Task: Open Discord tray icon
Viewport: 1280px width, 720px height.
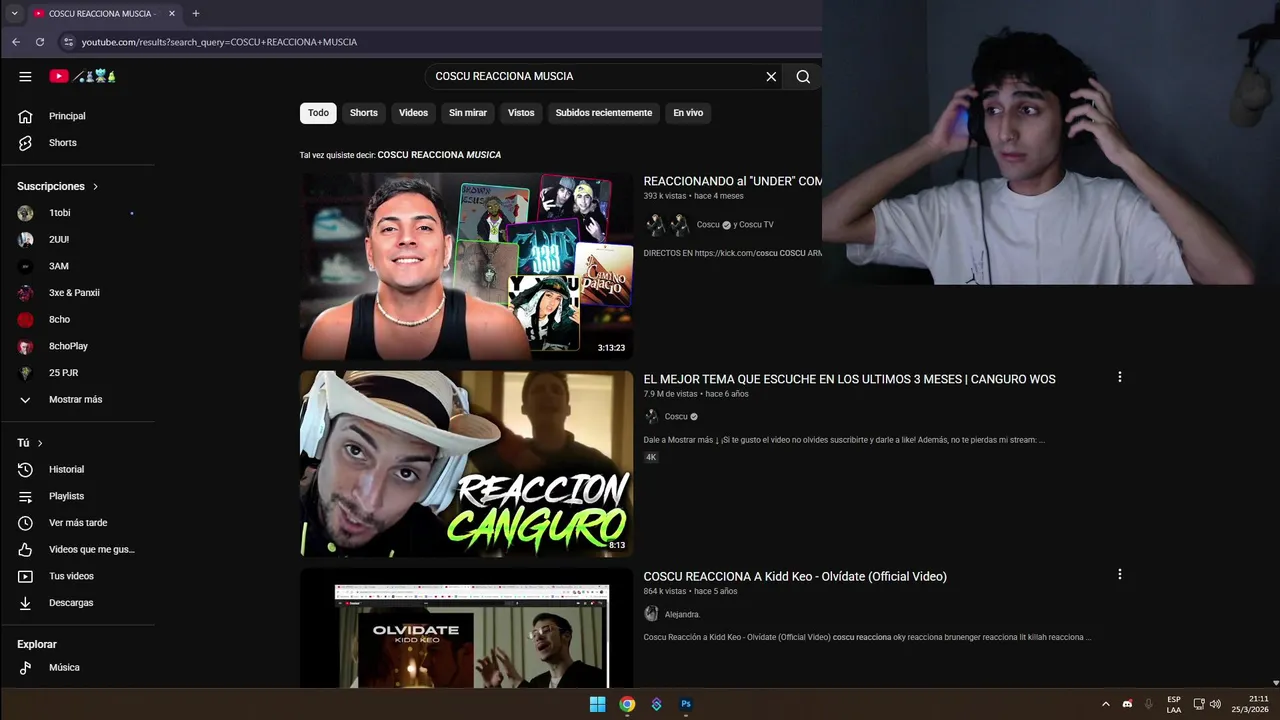Action: point(1127,704)
